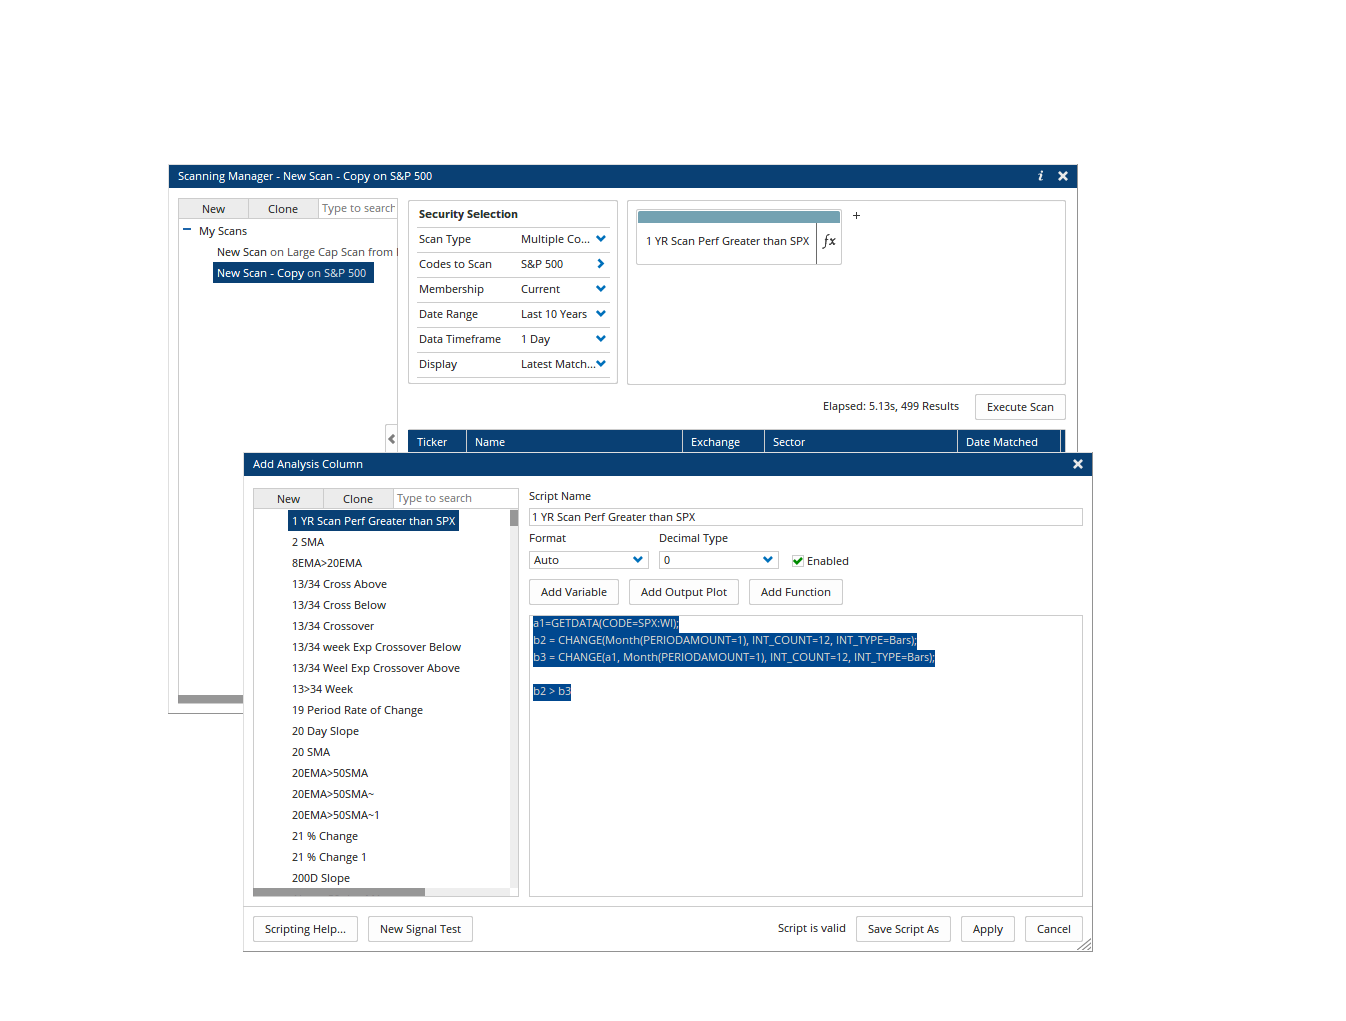Collapse the My Scans tree node
The width and height of the screenshot is (1346, 1021).
pyautogui.click(x=187, y=230)
